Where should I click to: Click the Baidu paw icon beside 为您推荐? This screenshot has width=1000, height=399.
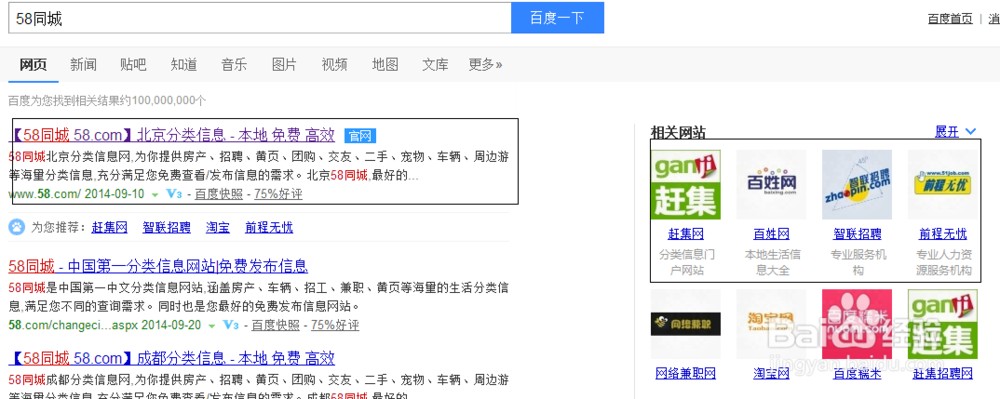point(17,227)
